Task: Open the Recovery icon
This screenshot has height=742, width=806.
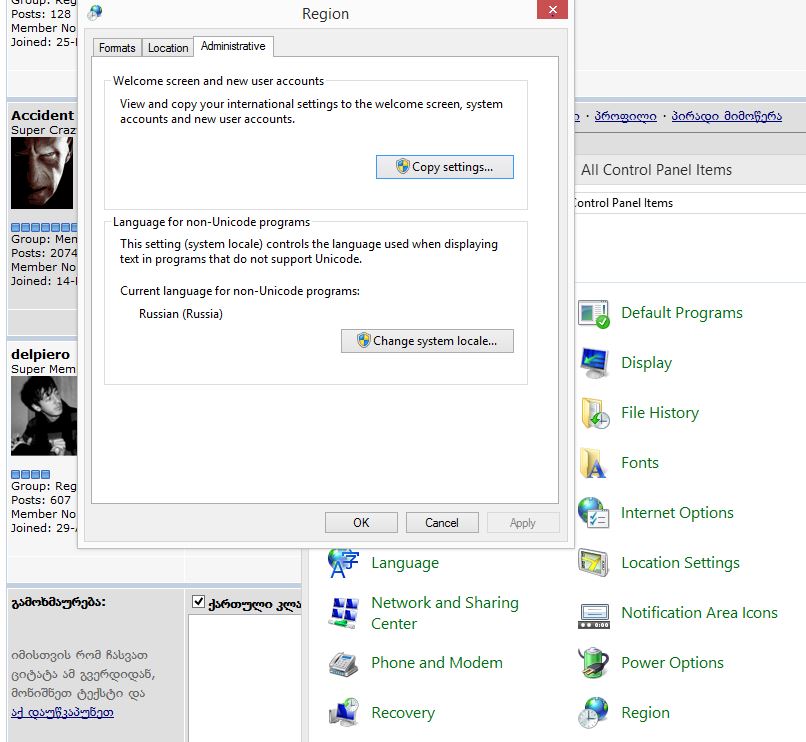Action: (x=343, y=713)
